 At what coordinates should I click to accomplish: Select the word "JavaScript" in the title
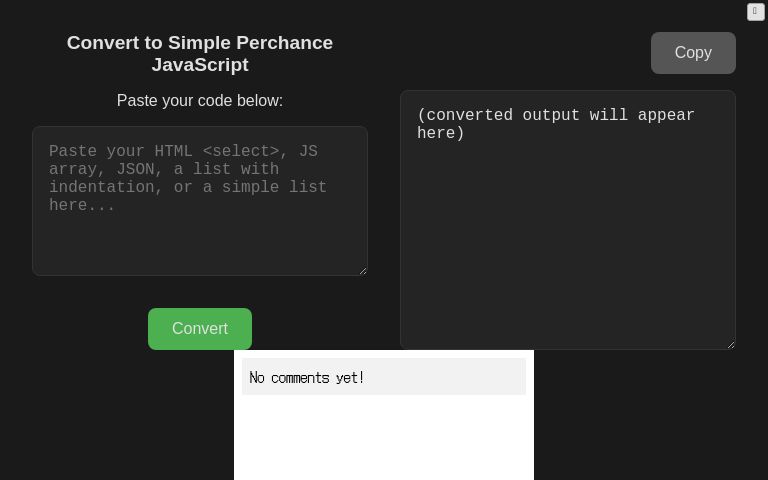200,65
